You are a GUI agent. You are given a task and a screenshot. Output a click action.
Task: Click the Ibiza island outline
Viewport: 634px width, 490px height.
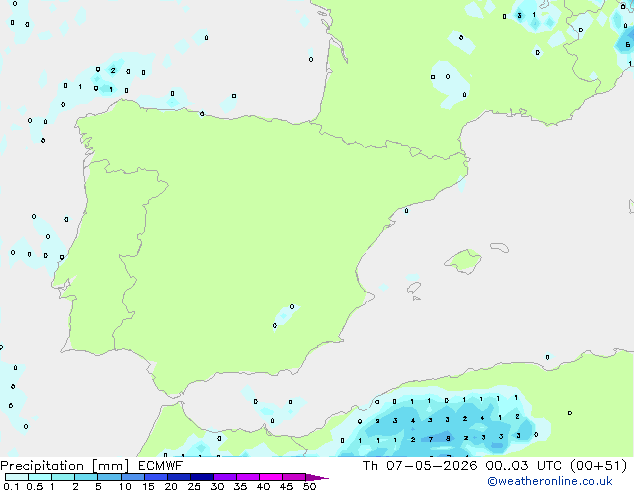(414, 288)
